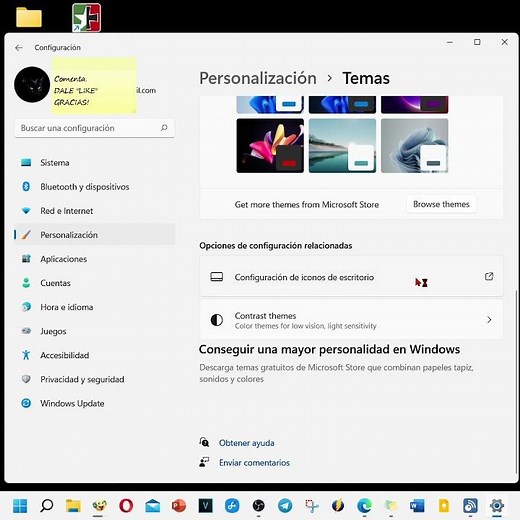Open Telegram from the taskbar
520x520 pixels.
click(x=285, y=506)
